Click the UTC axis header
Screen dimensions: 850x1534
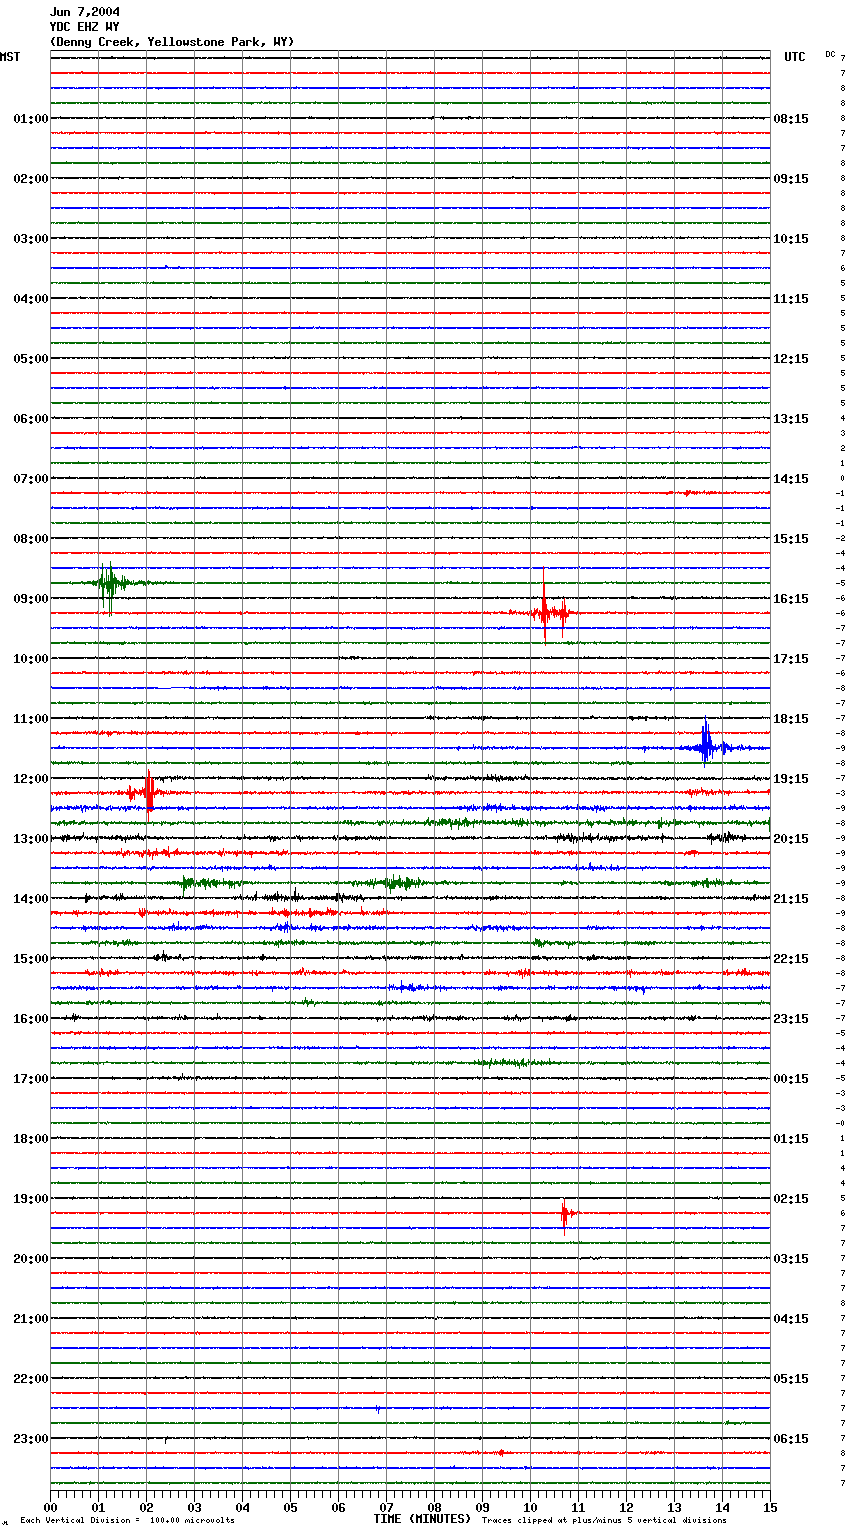click(x=795, y=57)
